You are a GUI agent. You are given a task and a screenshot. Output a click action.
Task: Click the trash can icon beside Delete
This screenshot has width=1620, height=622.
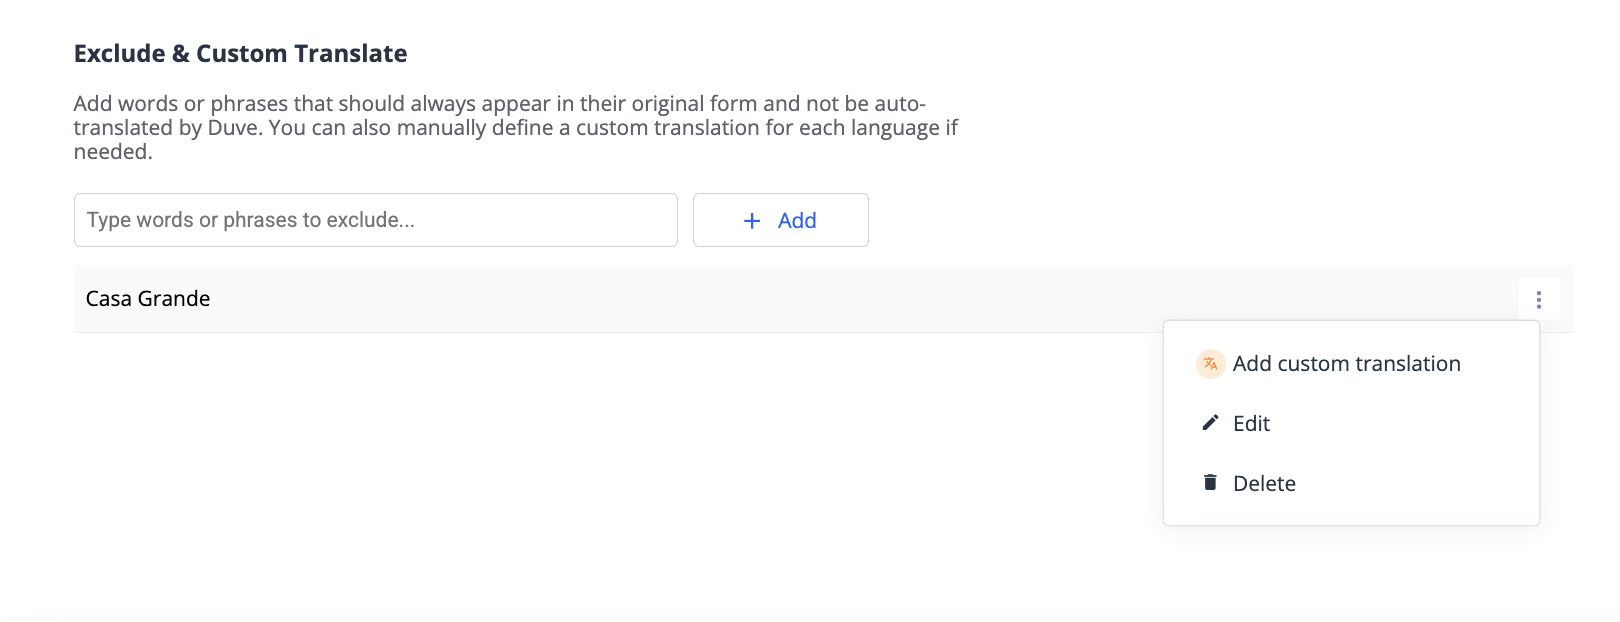[x=1210, y=483]
